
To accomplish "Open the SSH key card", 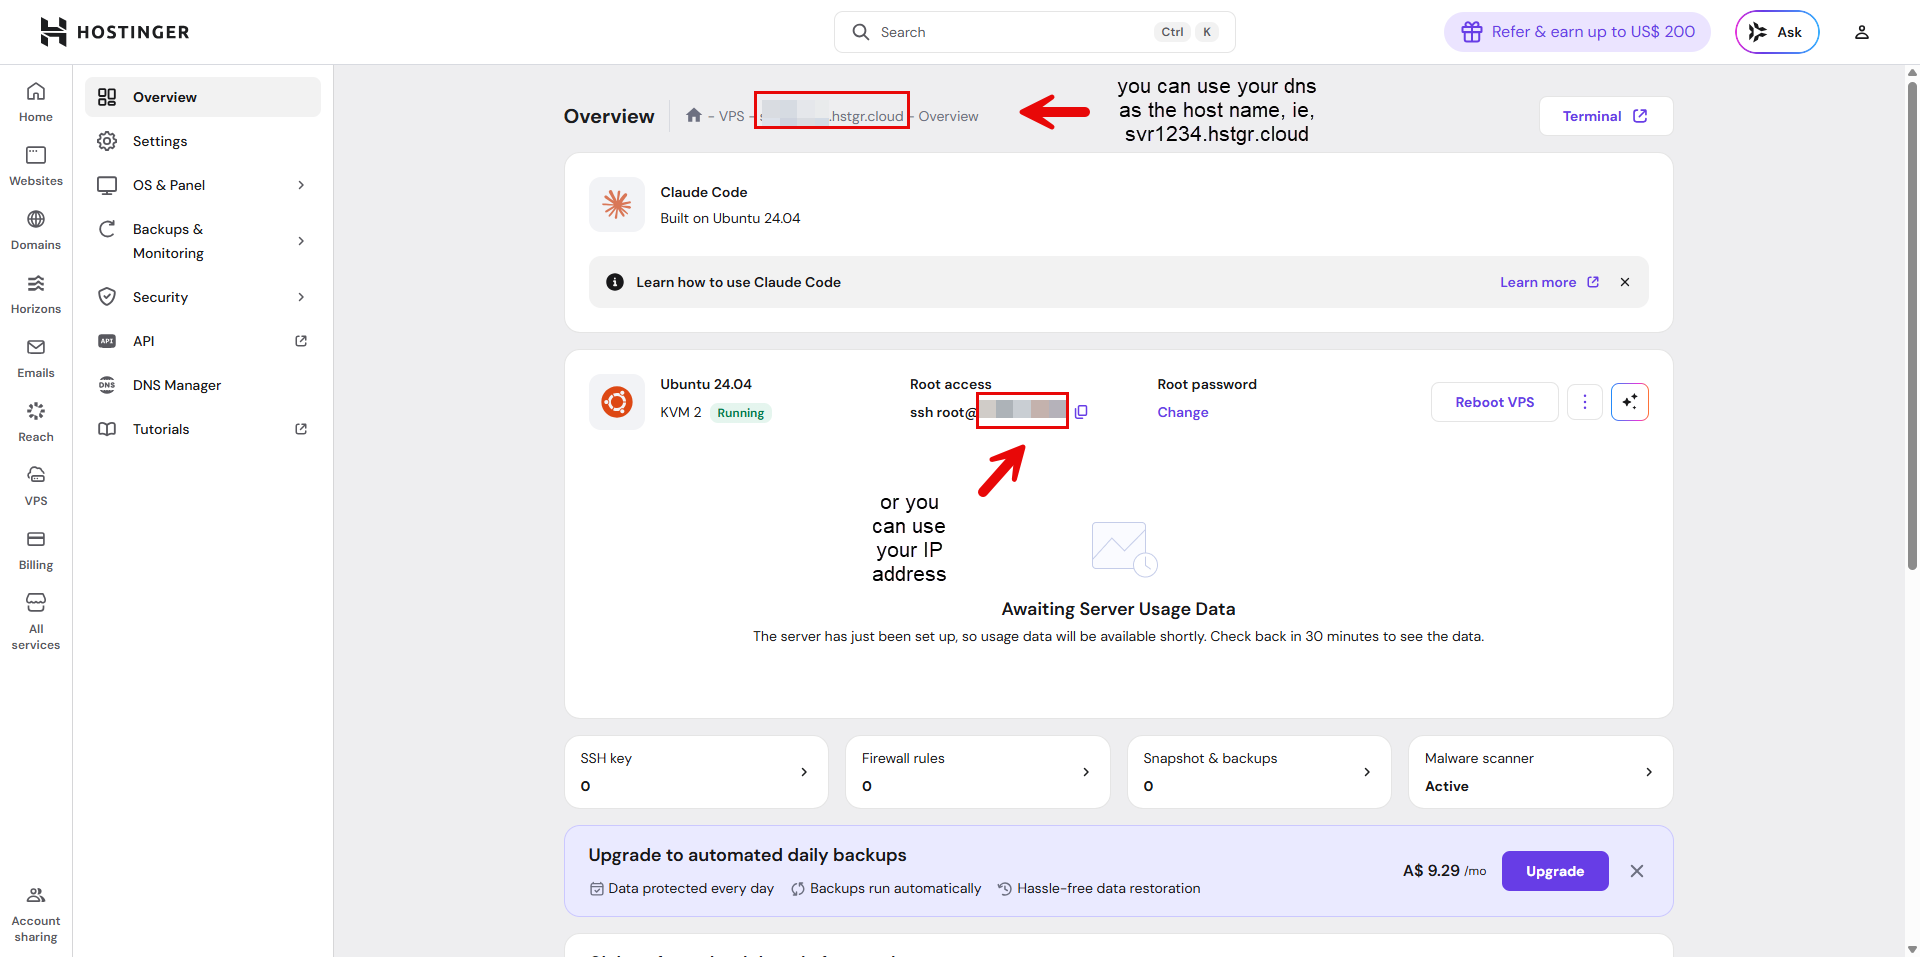I will [x=696, y=772].
